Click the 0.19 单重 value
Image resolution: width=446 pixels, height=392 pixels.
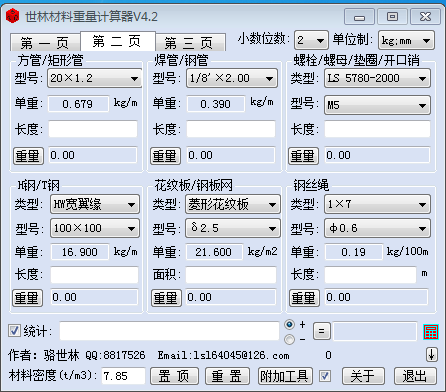click(354, 252)
